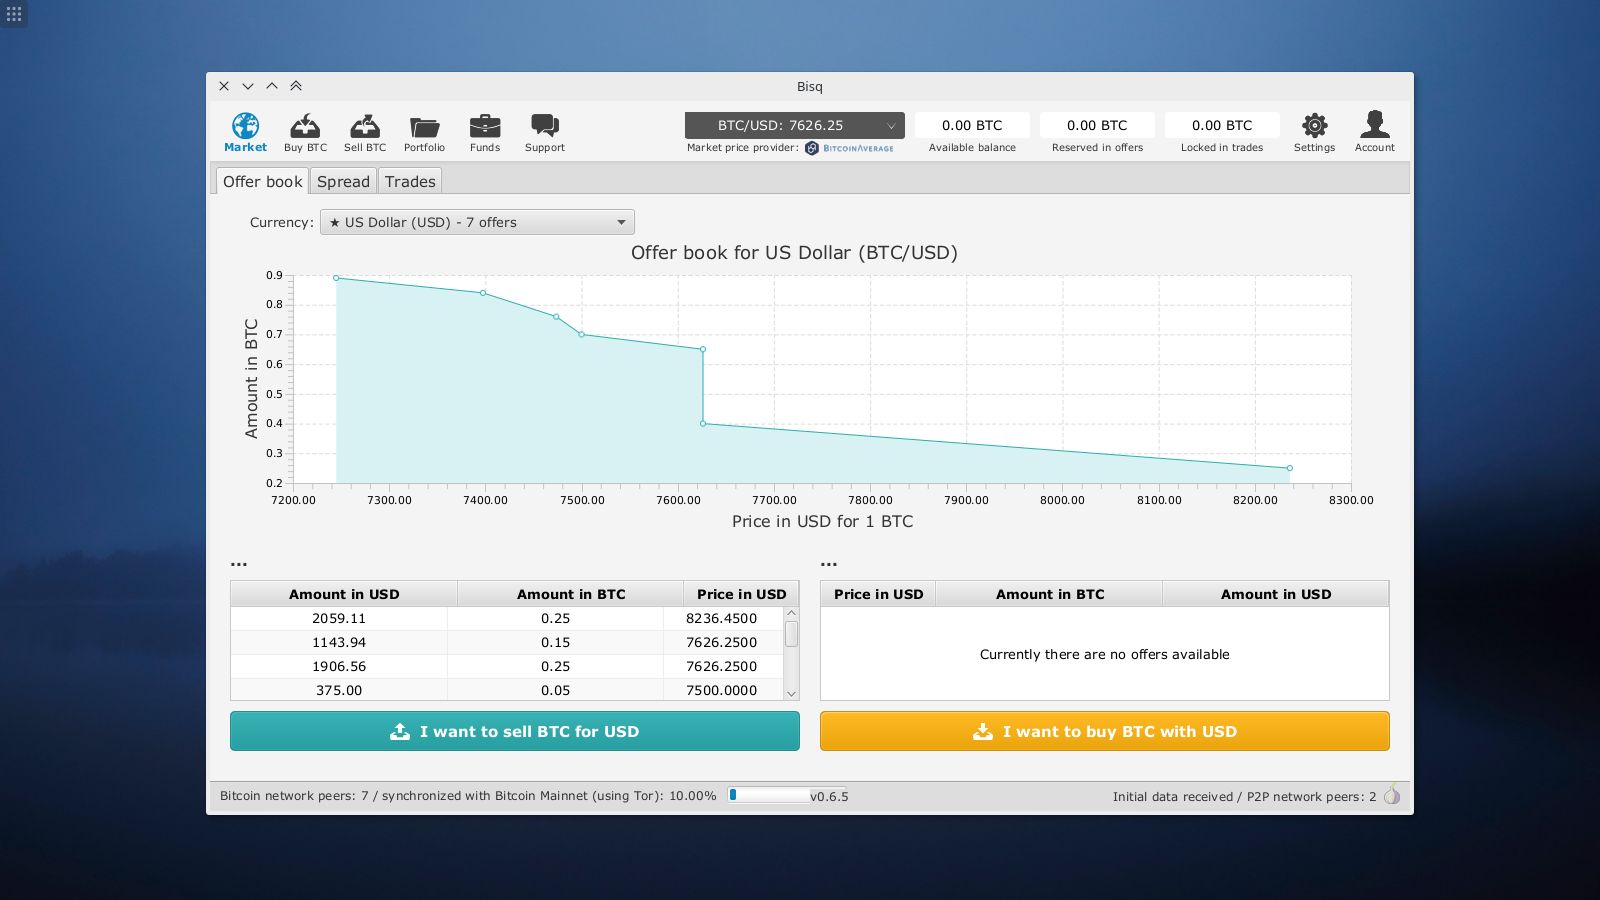
Task: Click the Available balance 0.00 BTC field
Action: [972, 125]
